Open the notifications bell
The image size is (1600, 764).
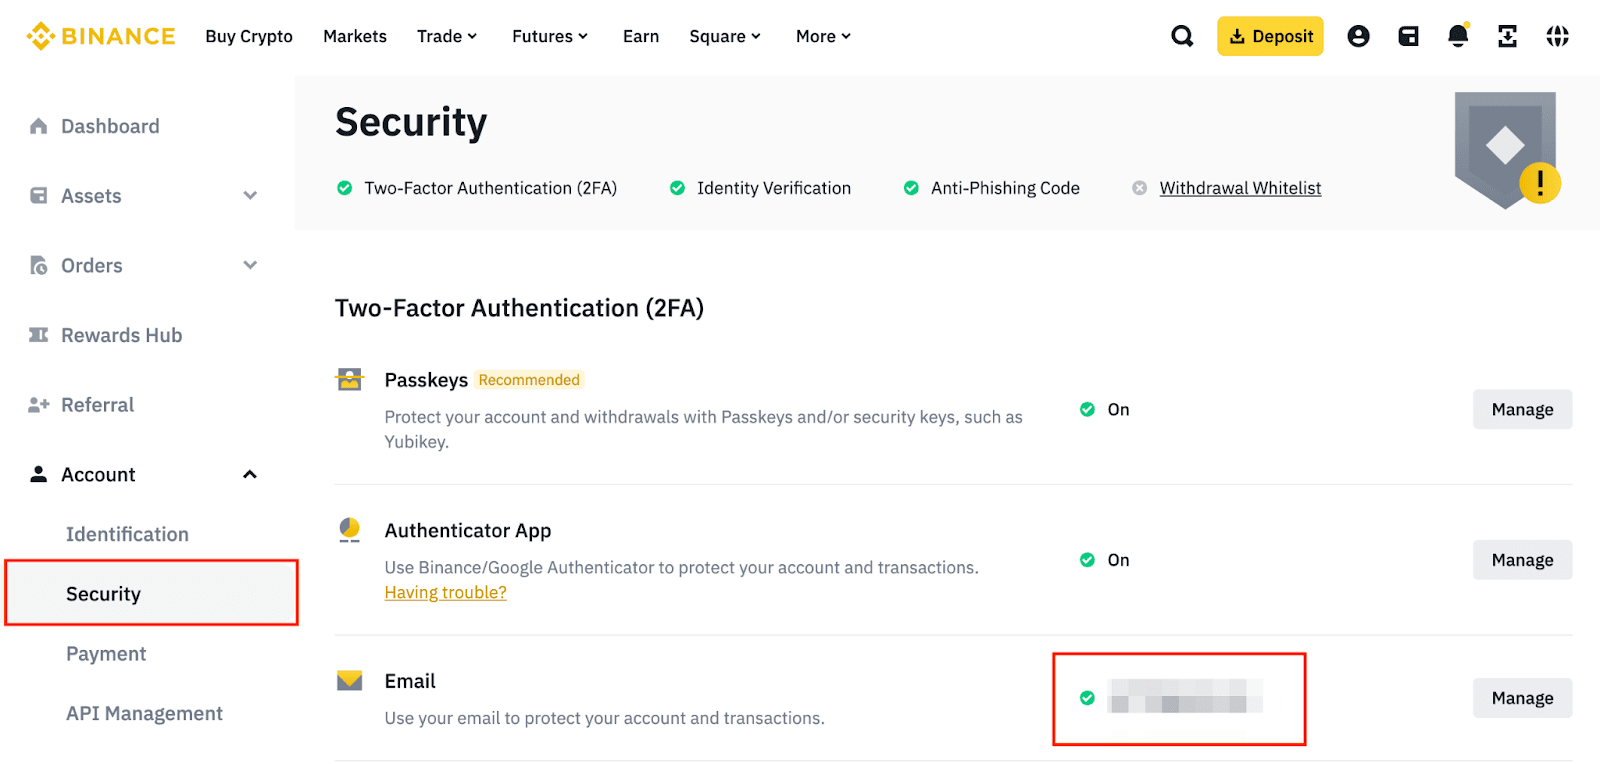coord(1458,36)
